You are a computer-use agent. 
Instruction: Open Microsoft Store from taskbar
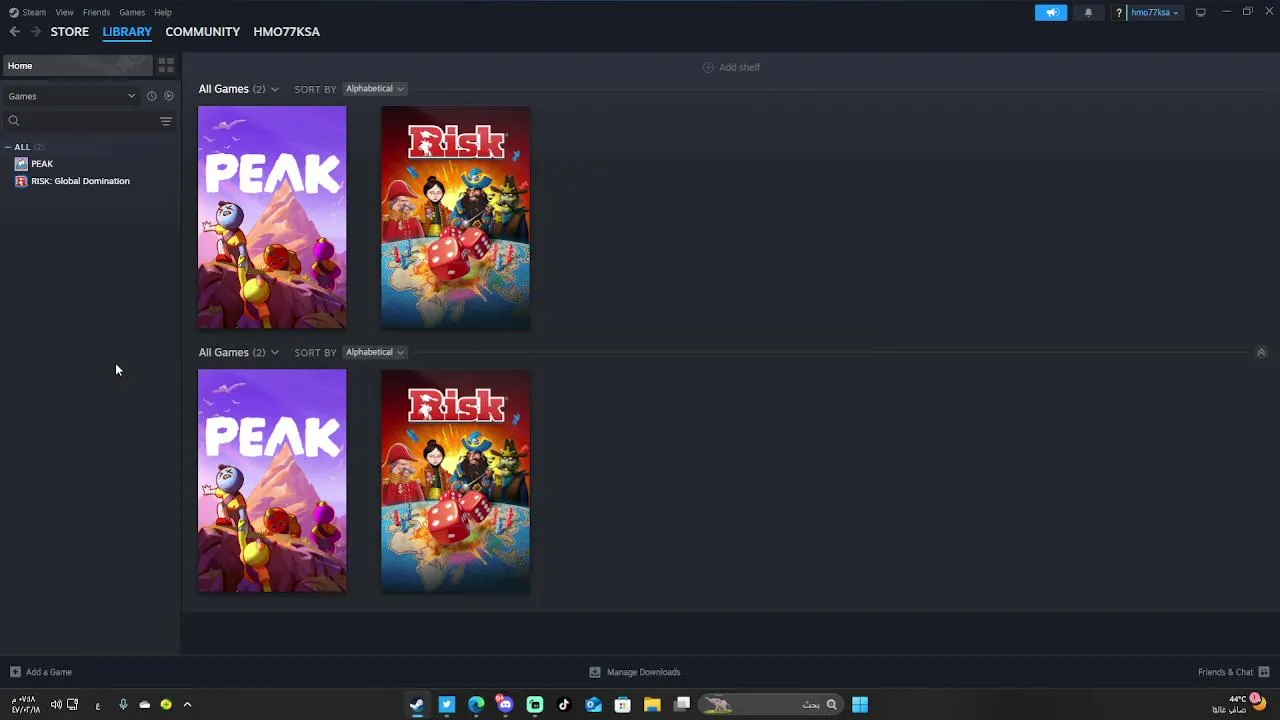pos(622,705)
